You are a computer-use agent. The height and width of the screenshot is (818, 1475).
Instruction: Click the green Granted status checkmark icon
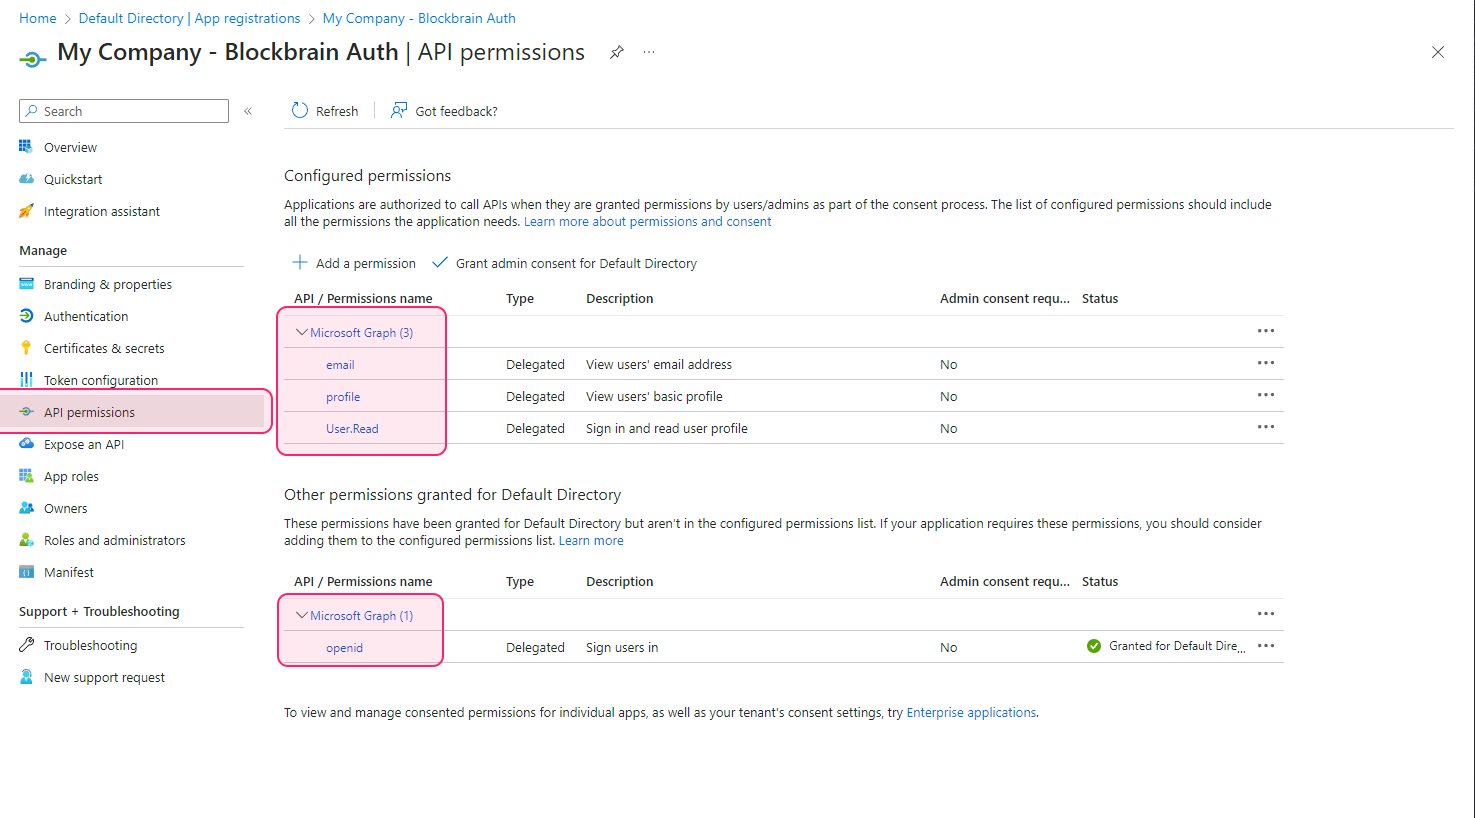[1094, 646]
